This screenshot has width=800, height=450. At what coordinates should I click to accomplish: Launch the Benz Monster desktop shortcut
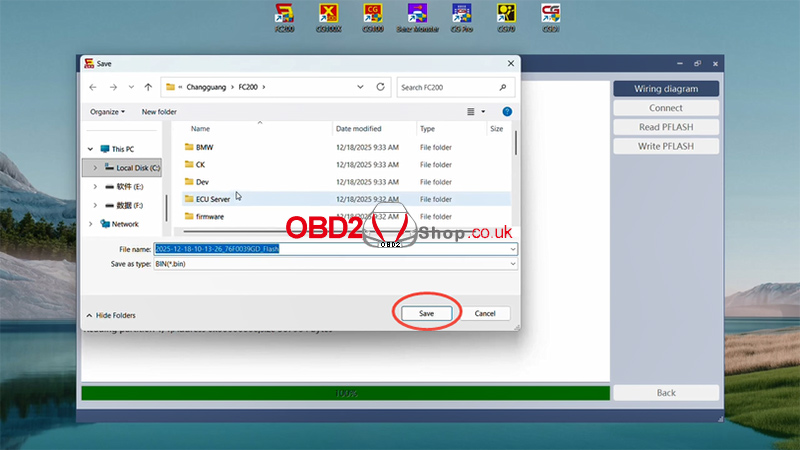point(418,15)
